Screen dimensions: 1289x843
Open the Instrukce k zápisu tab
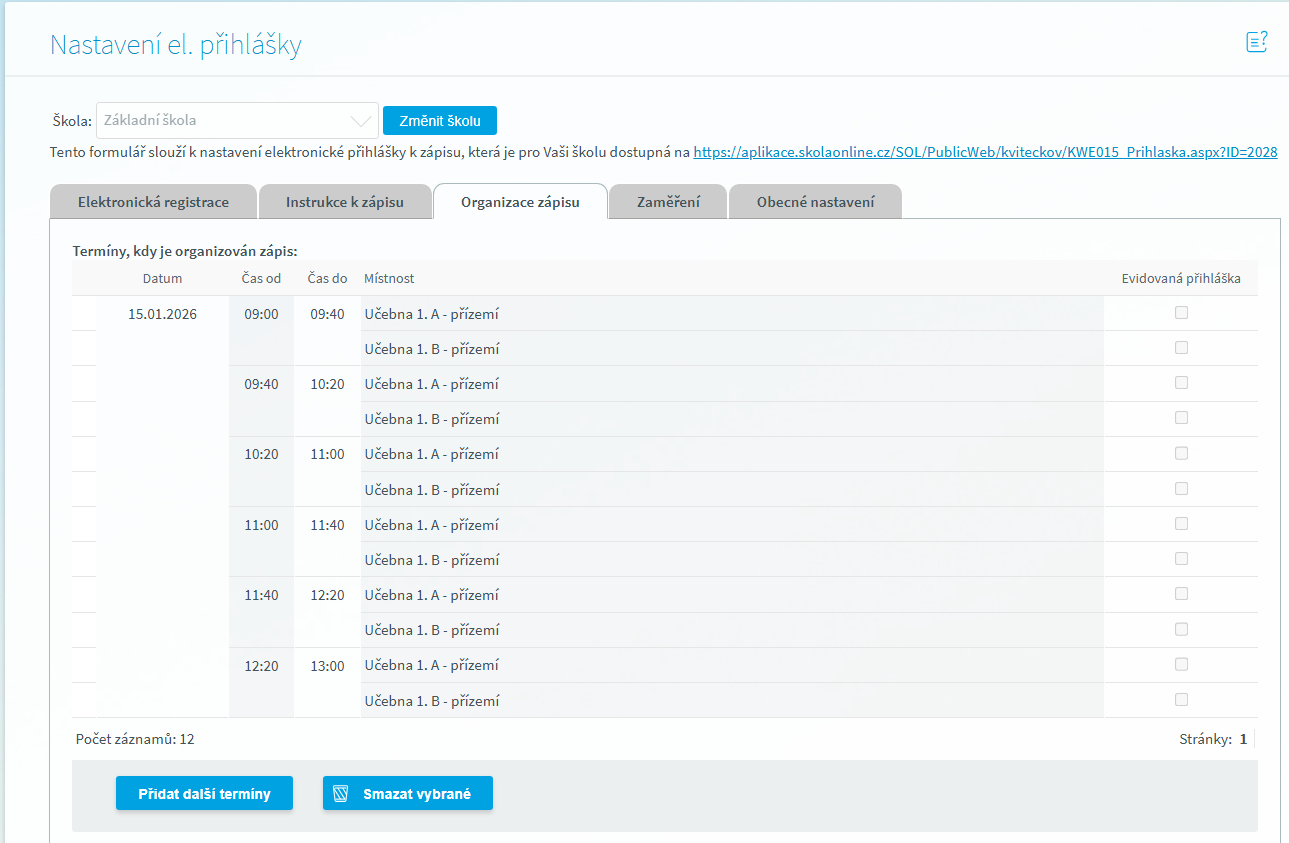[345, 202]
